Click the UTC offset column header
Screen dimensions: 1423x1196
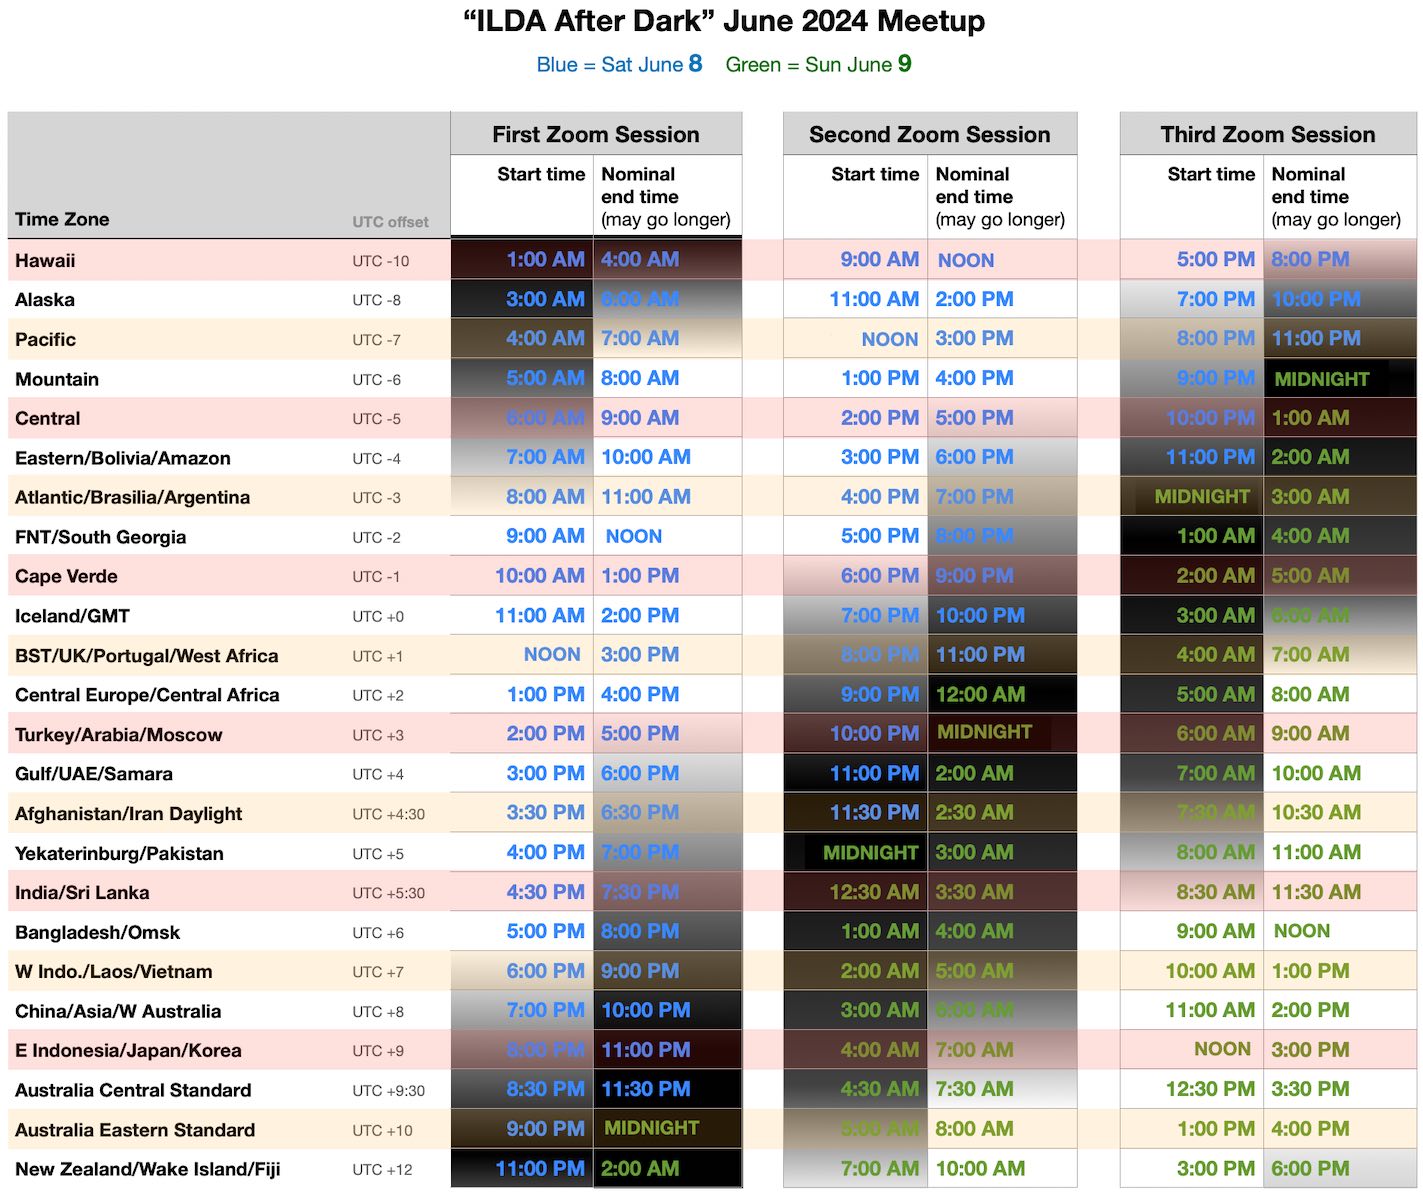click(x=390, y=222)
